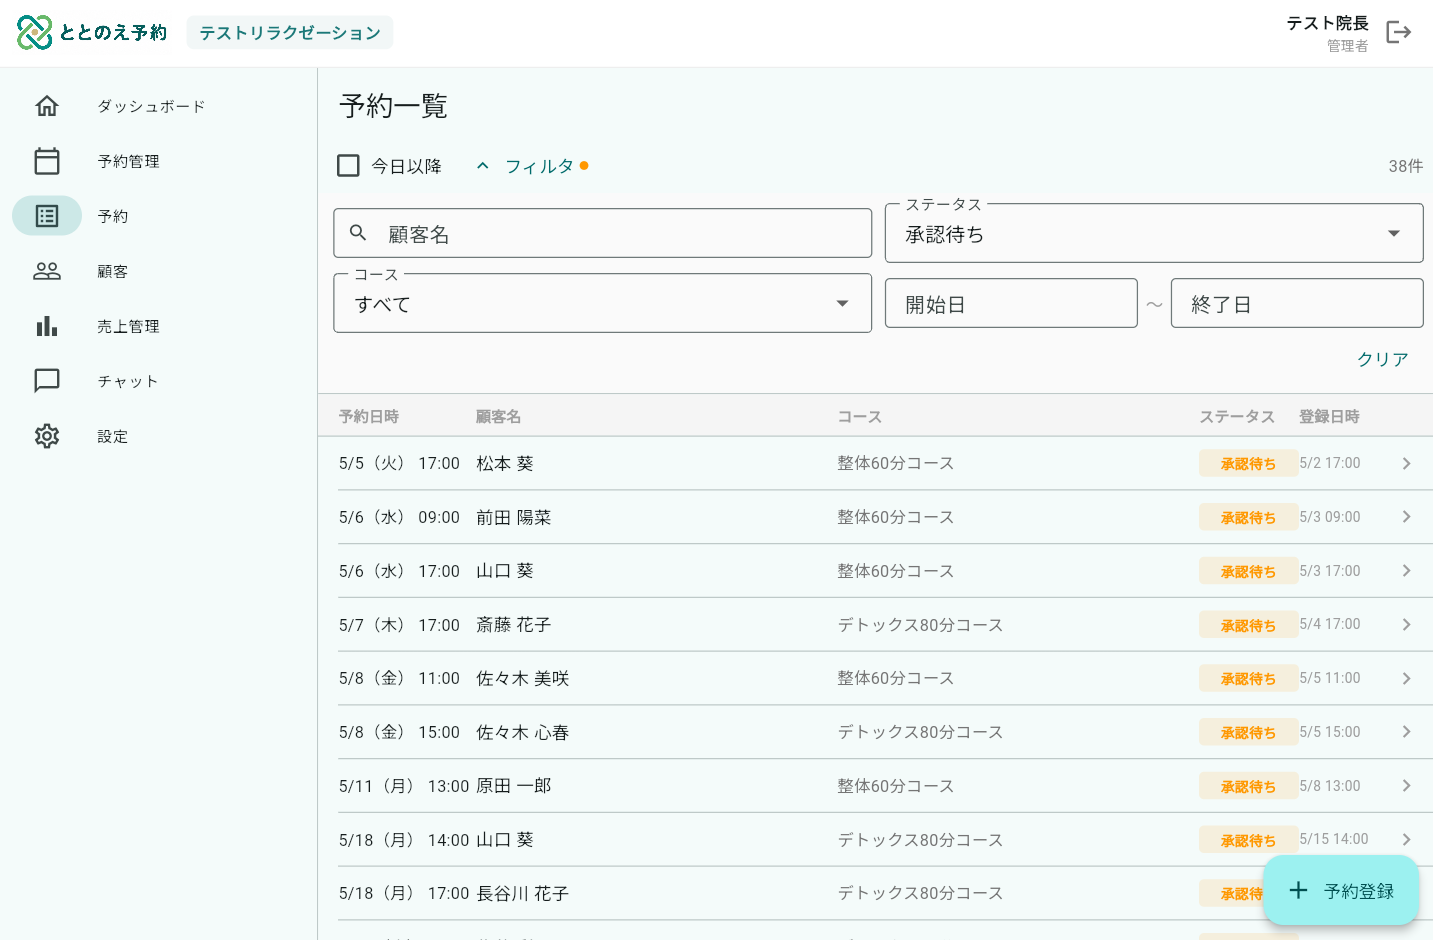Screen dimensions: 1433x940
Task: Click the 38件 result count
Action: [x=1405, y=166]
